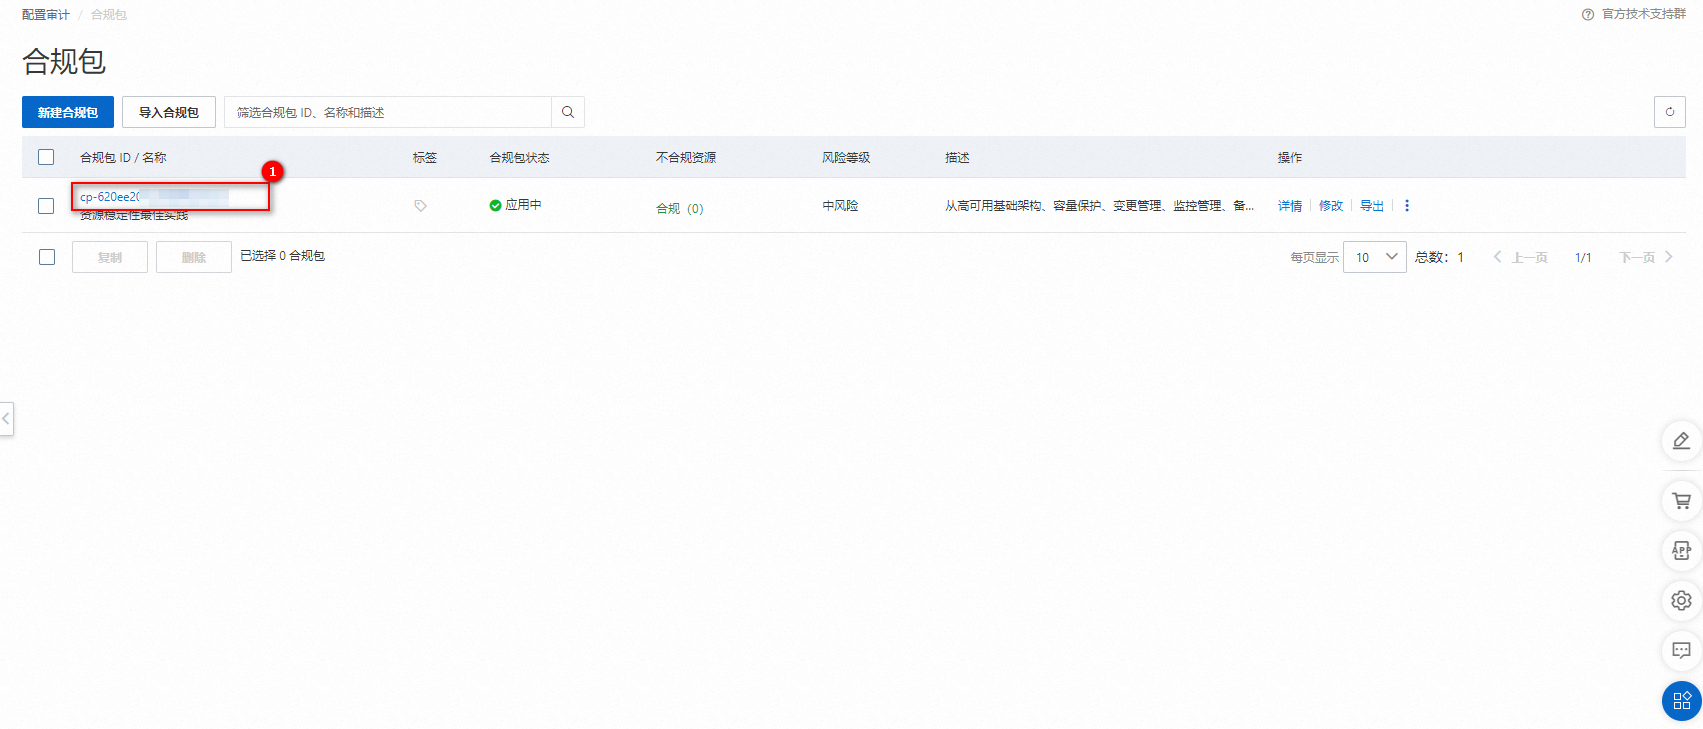Click the 已选择 0 合规包 text
Viewport: 1703px width, 729px height.
point(282,256)
